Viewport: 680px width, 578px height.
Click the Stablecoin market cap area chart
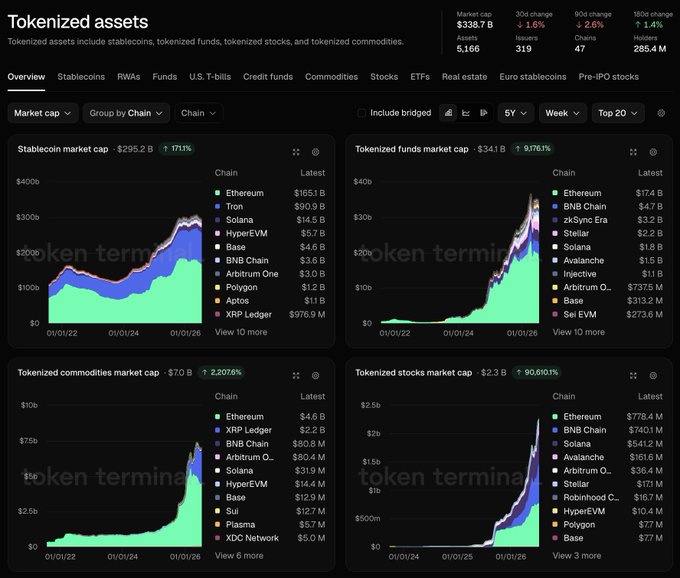pyautogui.click(x=125, y=269)
